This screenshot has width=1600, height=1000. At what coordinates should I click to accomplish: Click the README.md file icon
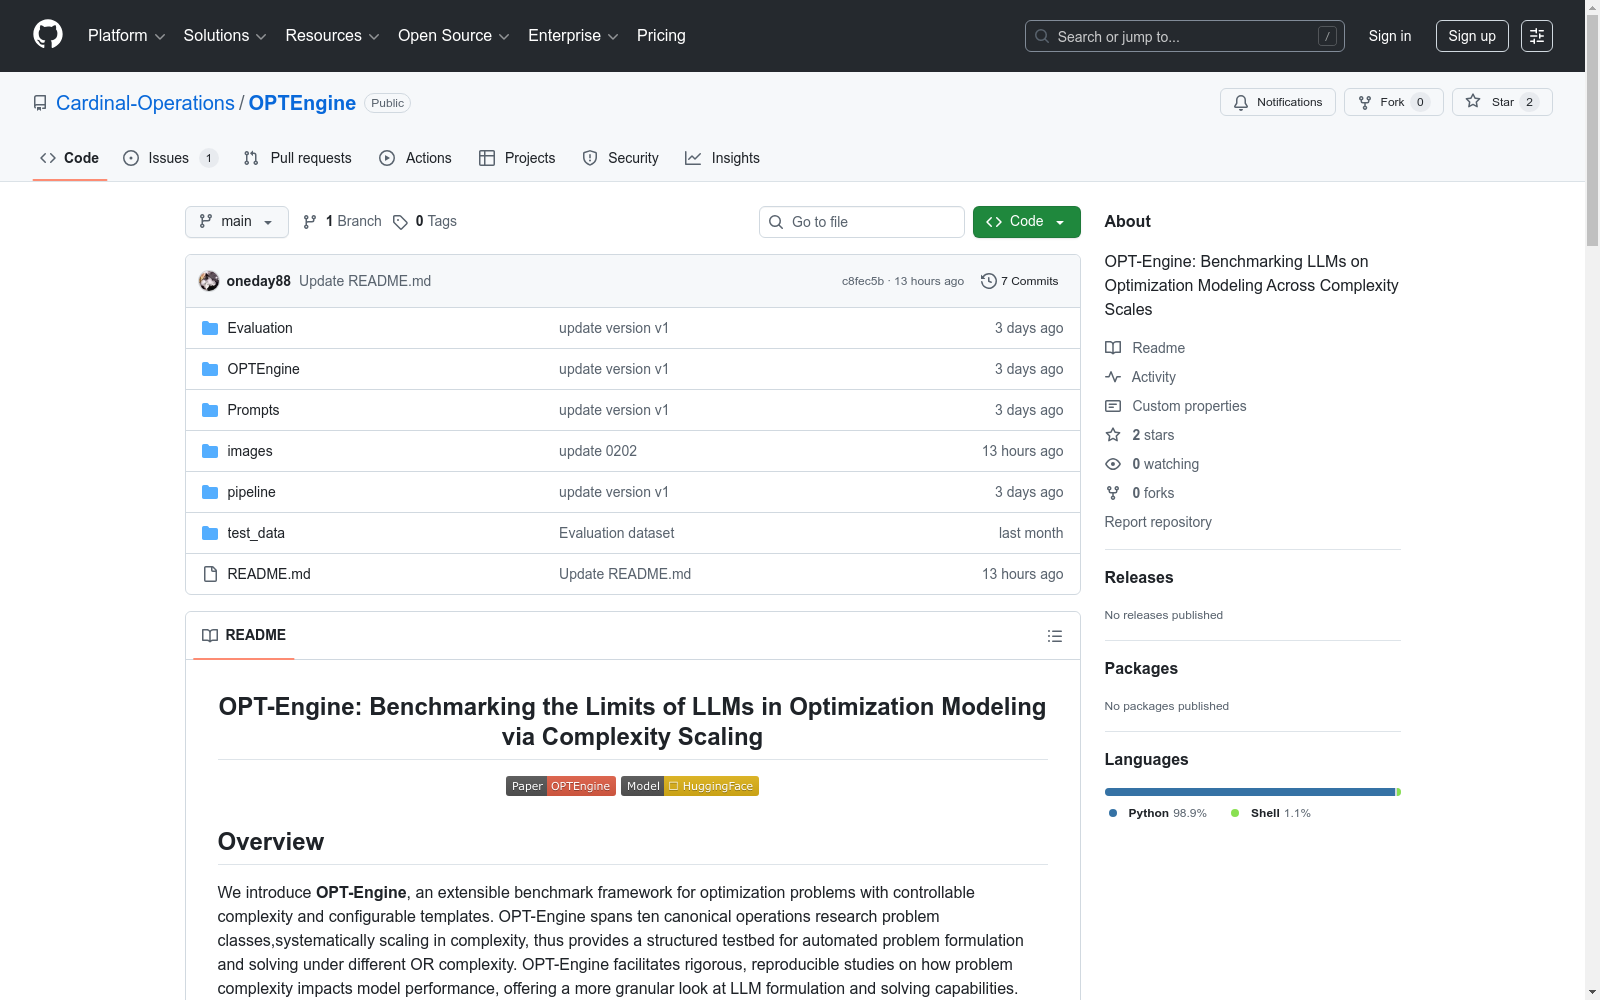[210, 574]
